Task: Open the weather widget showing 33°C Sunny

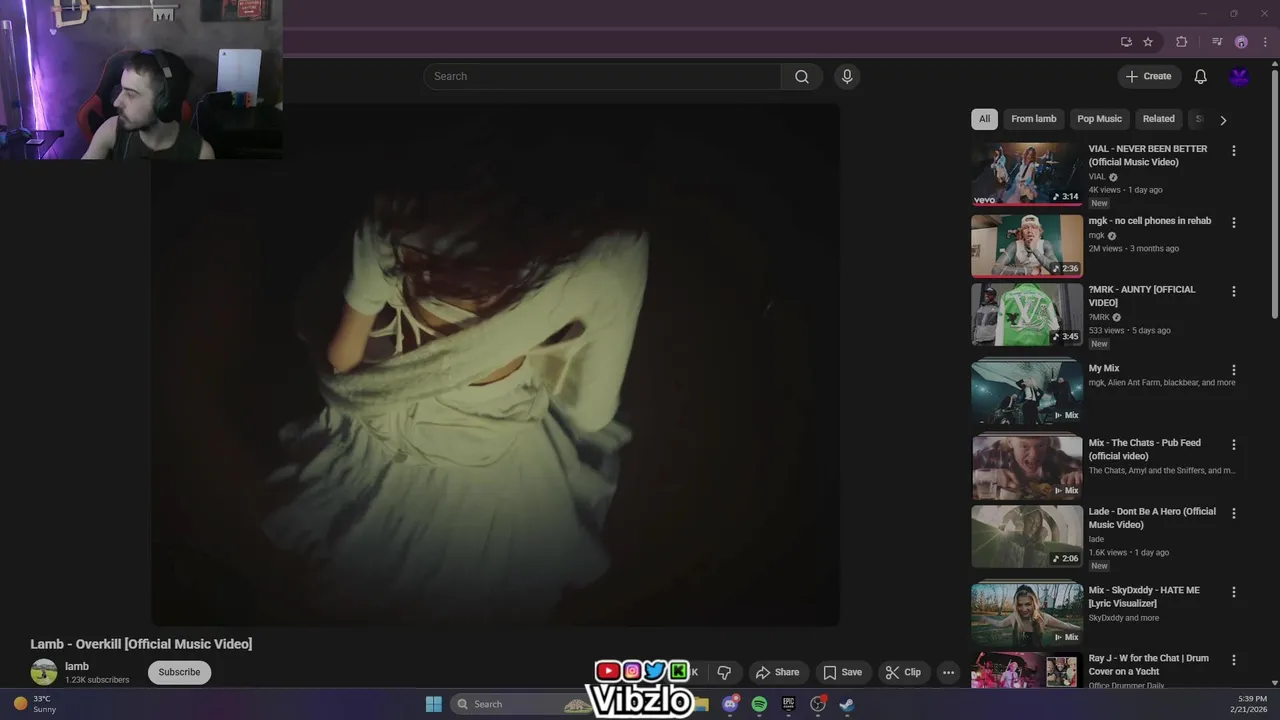Action: pos(35,704)
